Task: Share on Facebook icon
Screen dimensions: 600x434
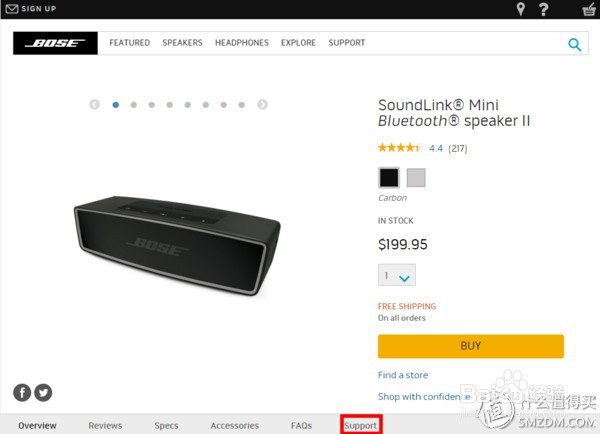Action: (22, 392)
